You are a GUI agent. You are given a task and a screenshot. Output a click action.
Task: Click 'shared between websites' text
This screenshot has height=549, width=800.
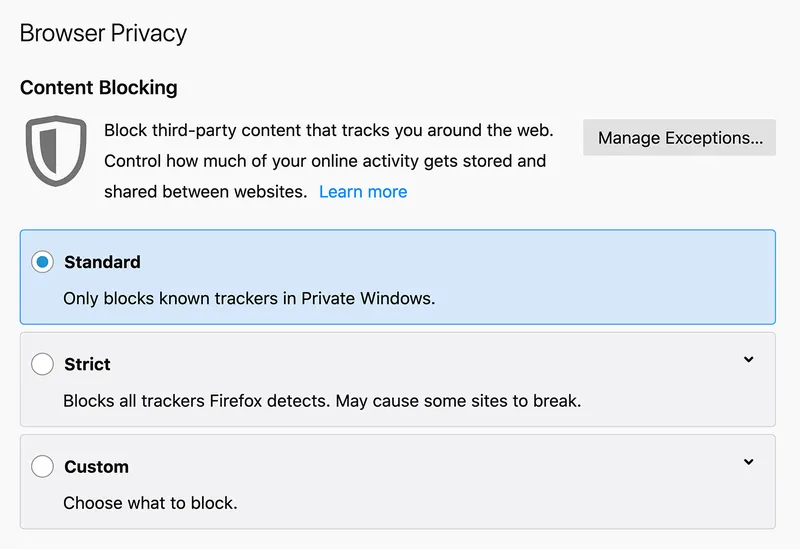[205, 191]
